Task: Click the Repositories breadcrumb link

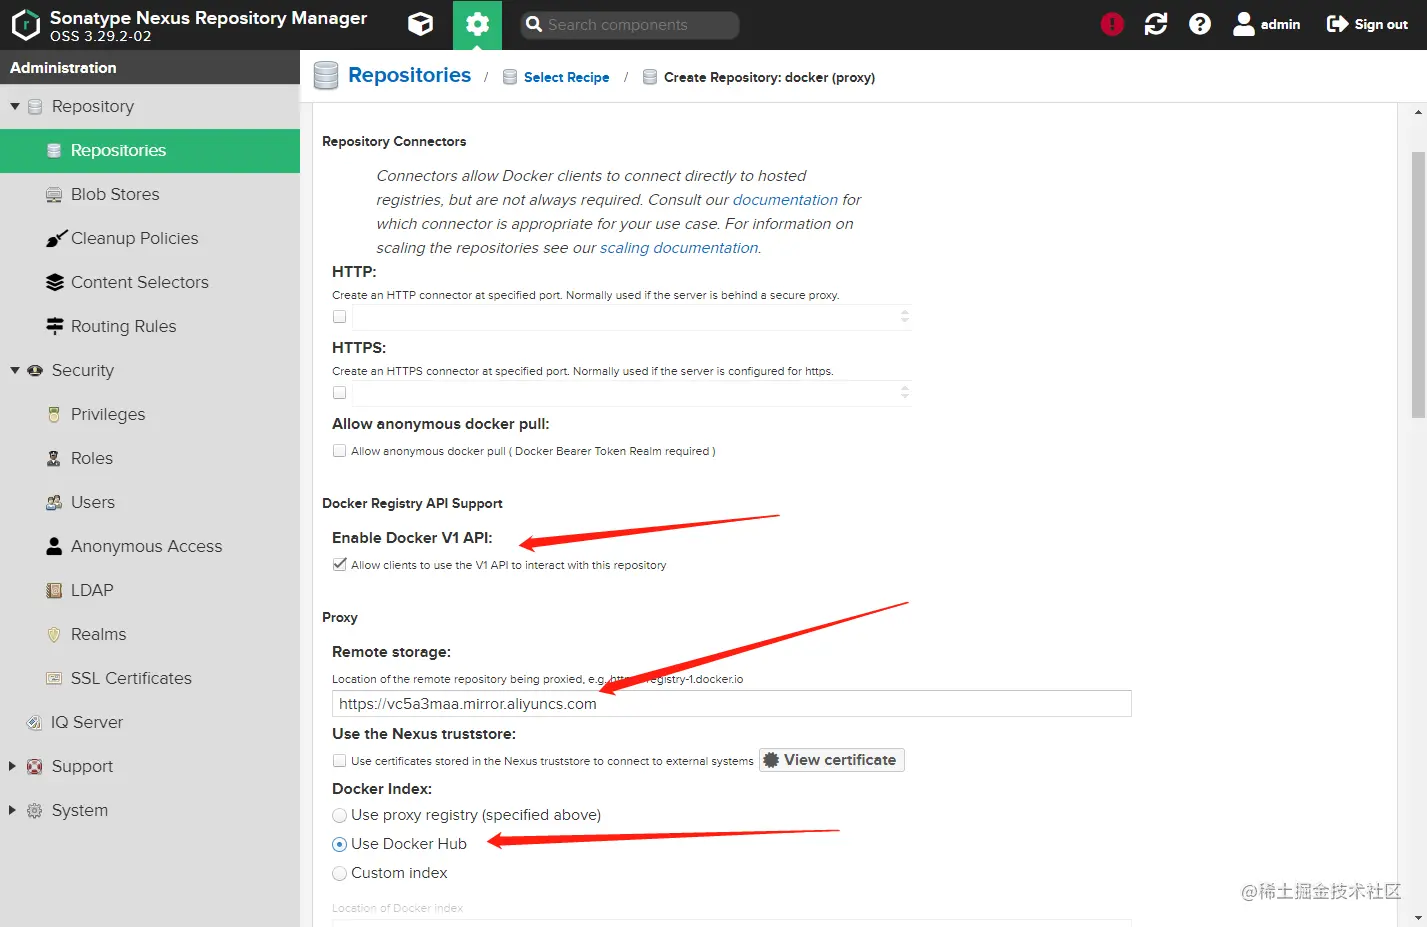Action: (x=409, y=75)
